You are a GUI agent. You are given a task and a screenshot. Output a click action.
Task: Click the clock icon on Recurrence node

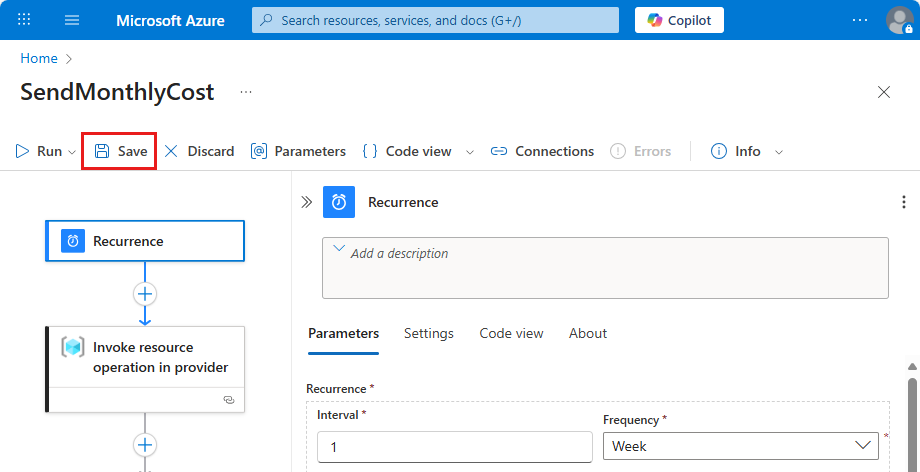point(73,241)
